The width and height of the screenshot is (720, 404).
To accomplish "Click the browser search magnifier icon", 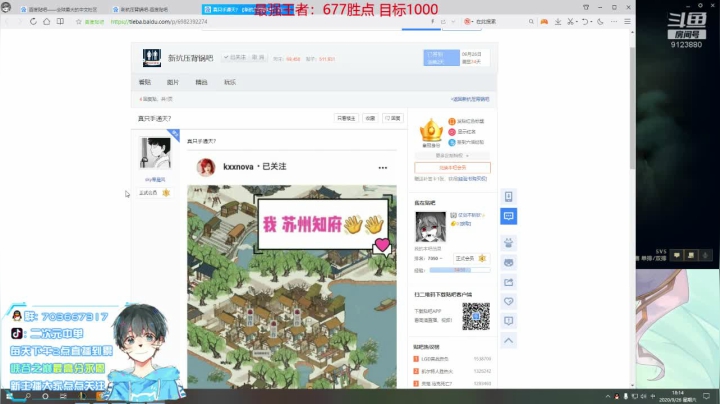I will click(531, 22).
